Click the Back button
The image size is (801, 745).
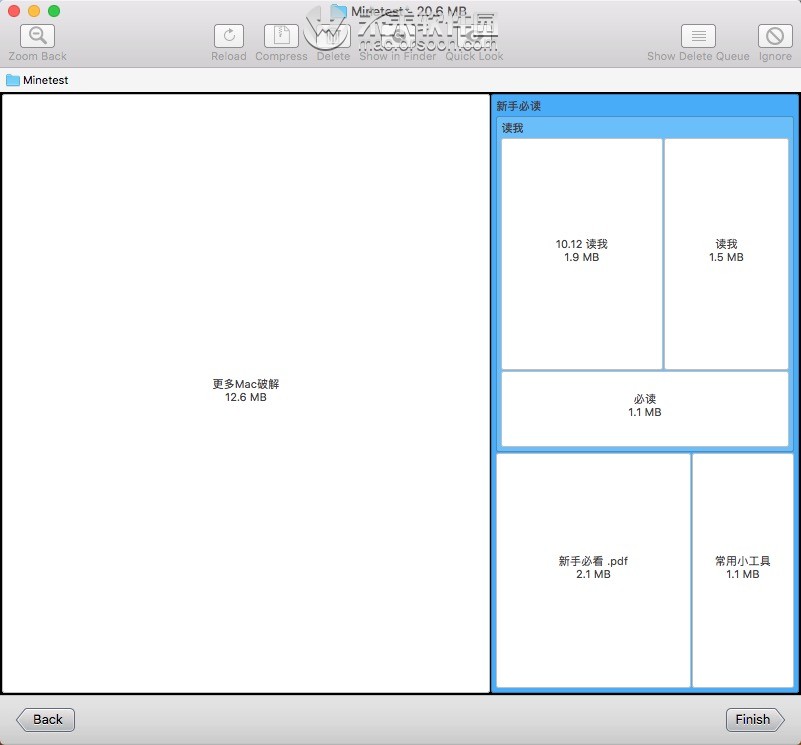point(44,719)
